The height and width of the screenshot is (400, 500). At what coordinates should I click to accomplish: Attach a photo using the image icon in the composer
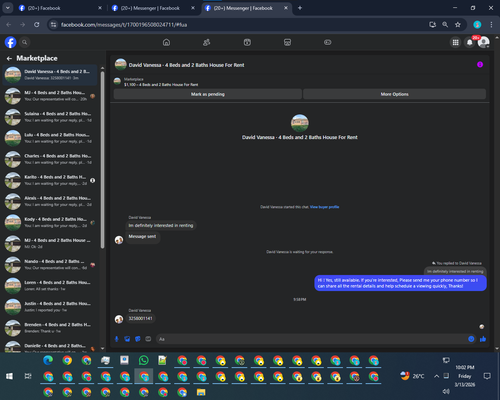click(127, 339)
